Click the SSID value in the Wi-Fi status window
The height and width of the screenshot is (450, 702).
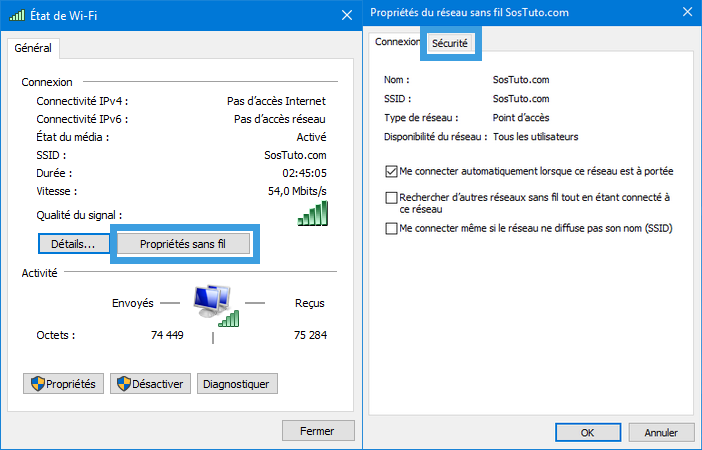click(295, 155)
